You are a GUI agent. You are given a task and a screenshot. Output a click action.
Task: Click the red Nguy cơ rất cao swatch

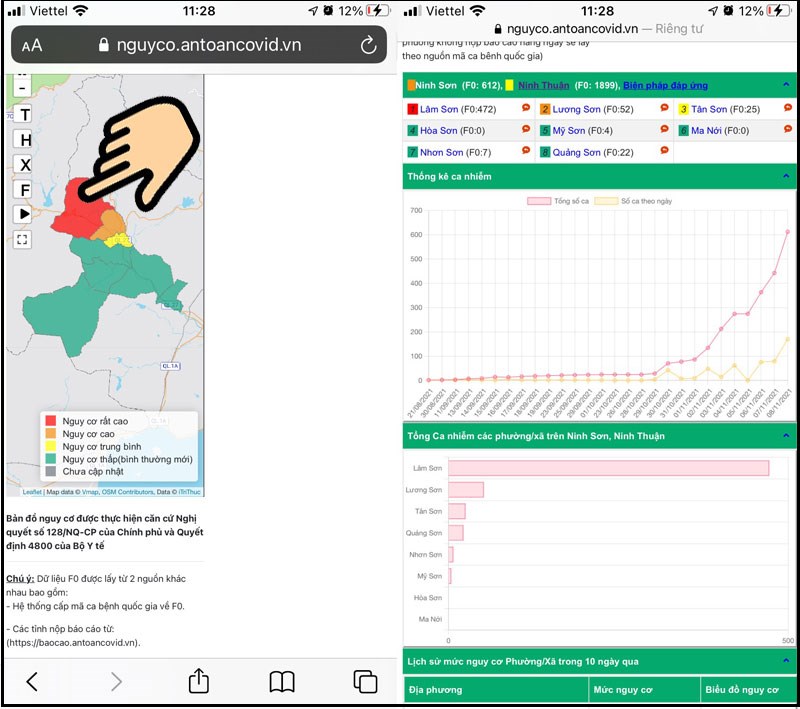(x=51, y=421)
